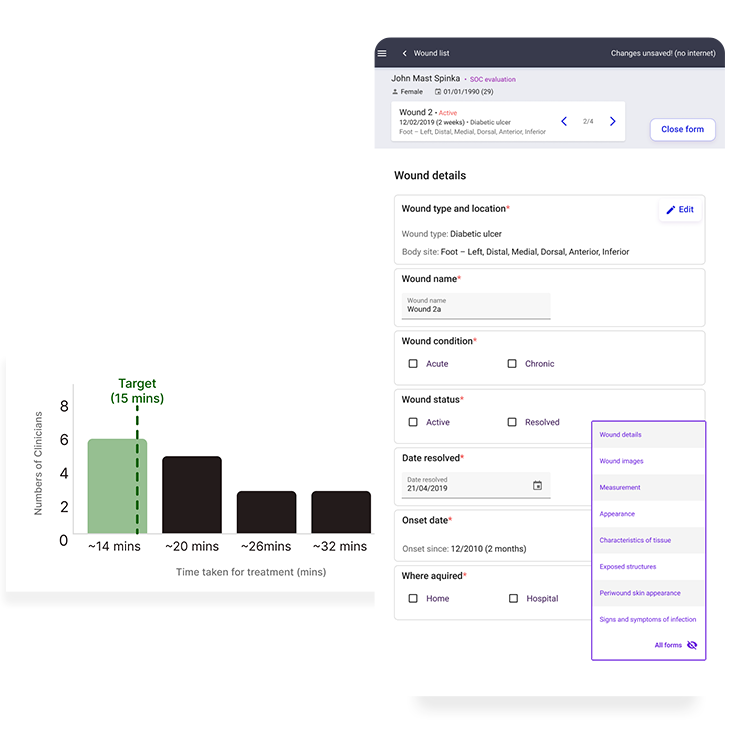
Task: Click the female gender icon
Action: coord(395,92)
